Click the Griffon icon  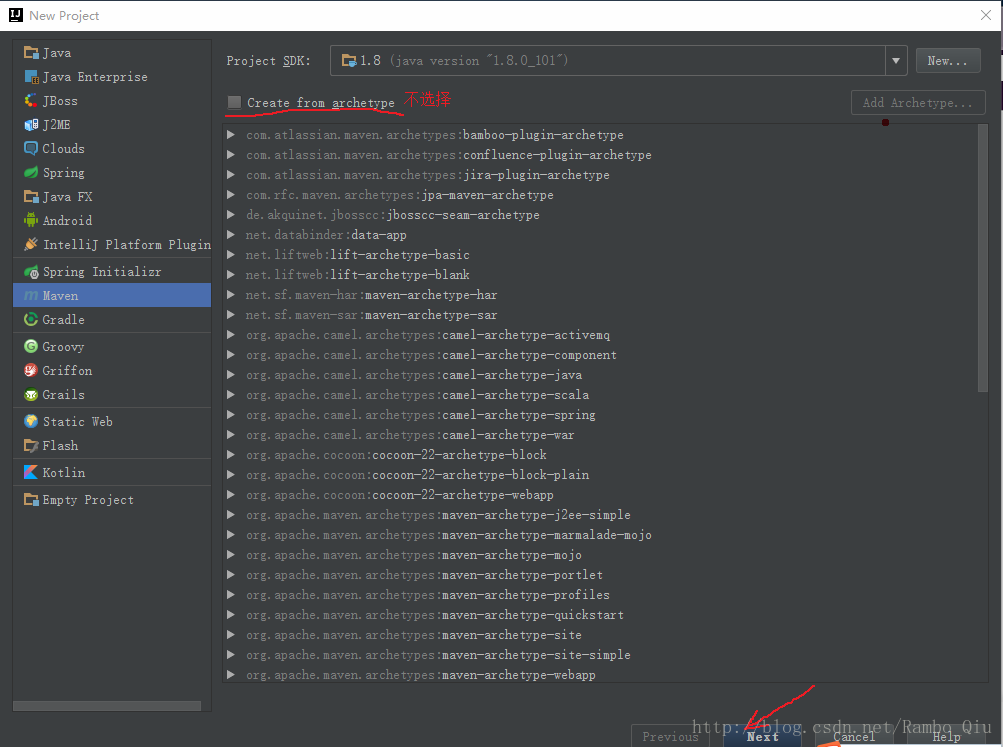click(x=31, y=370)
